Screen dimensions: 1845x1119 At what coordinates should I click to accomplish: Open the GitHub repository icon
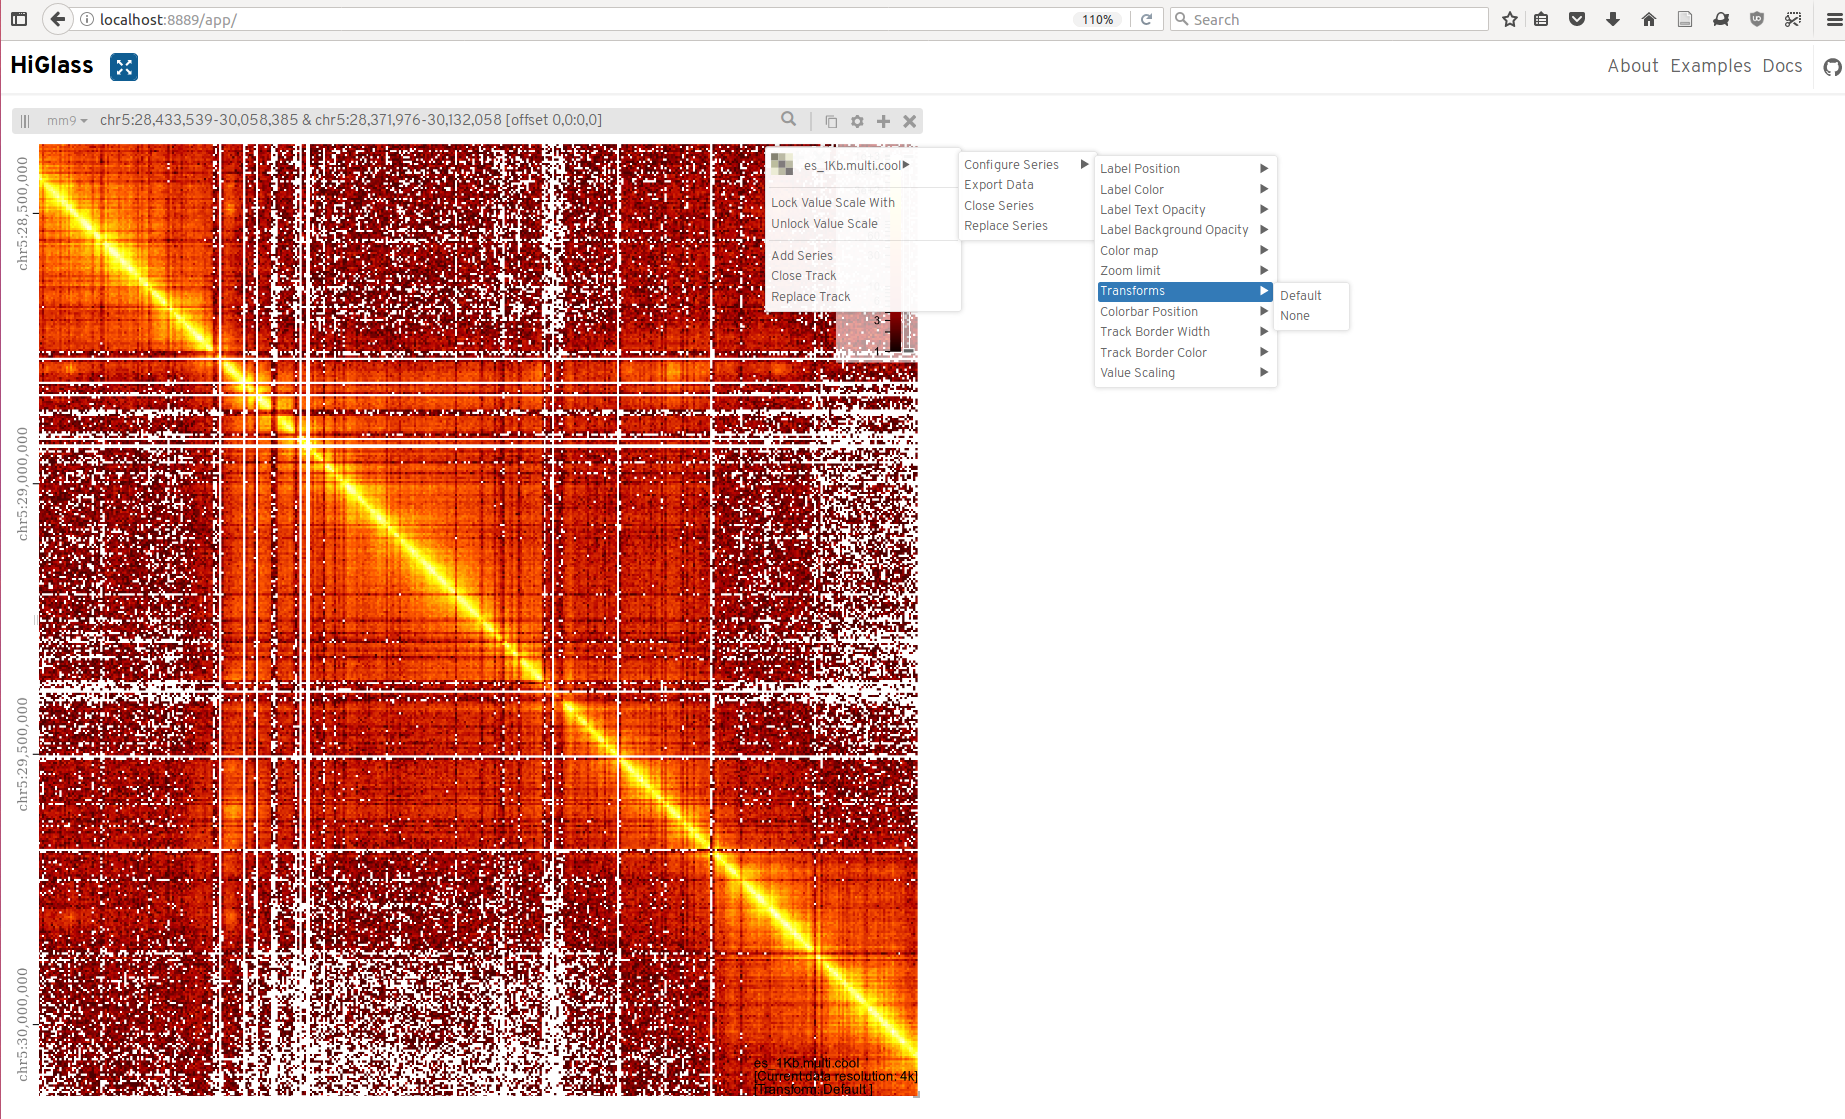(x=1831, y=67)
